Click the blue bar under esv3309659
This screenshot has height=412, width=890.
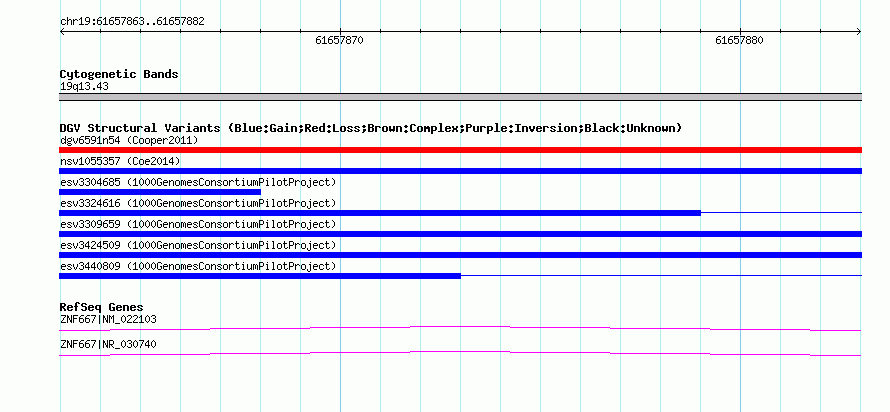(460, 234)
